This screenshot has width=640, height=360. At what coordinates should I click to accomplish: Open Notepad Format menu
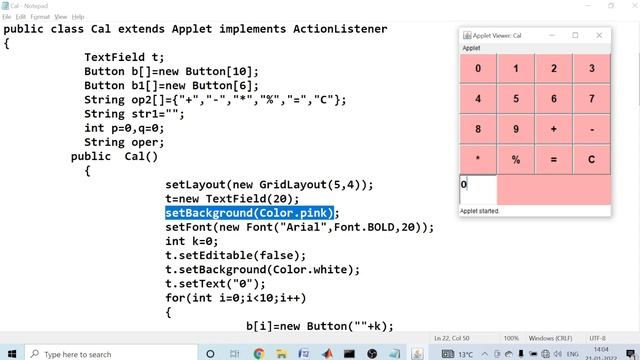(40, 17)
